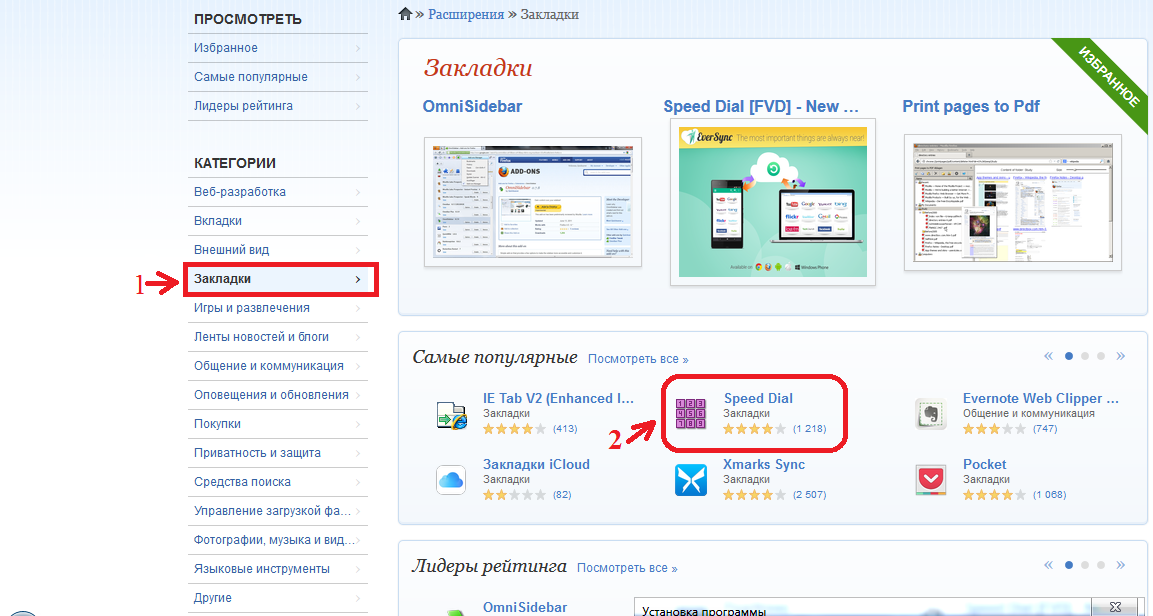The width and height of the screenshot is (1153, 616).
Task: Select the Закладки category
Action: 278,279
